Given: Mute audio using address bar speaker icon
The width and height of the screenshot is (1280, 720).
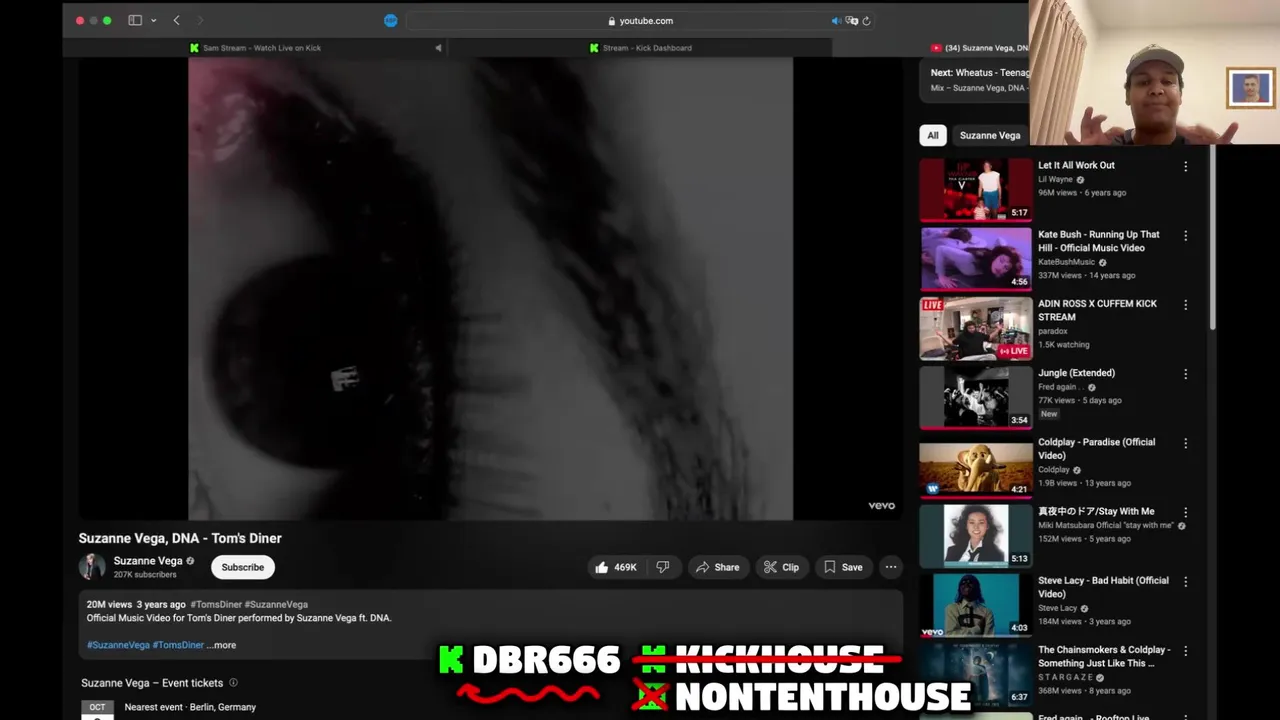Looking at the screenshot, I should pos(836,20).
